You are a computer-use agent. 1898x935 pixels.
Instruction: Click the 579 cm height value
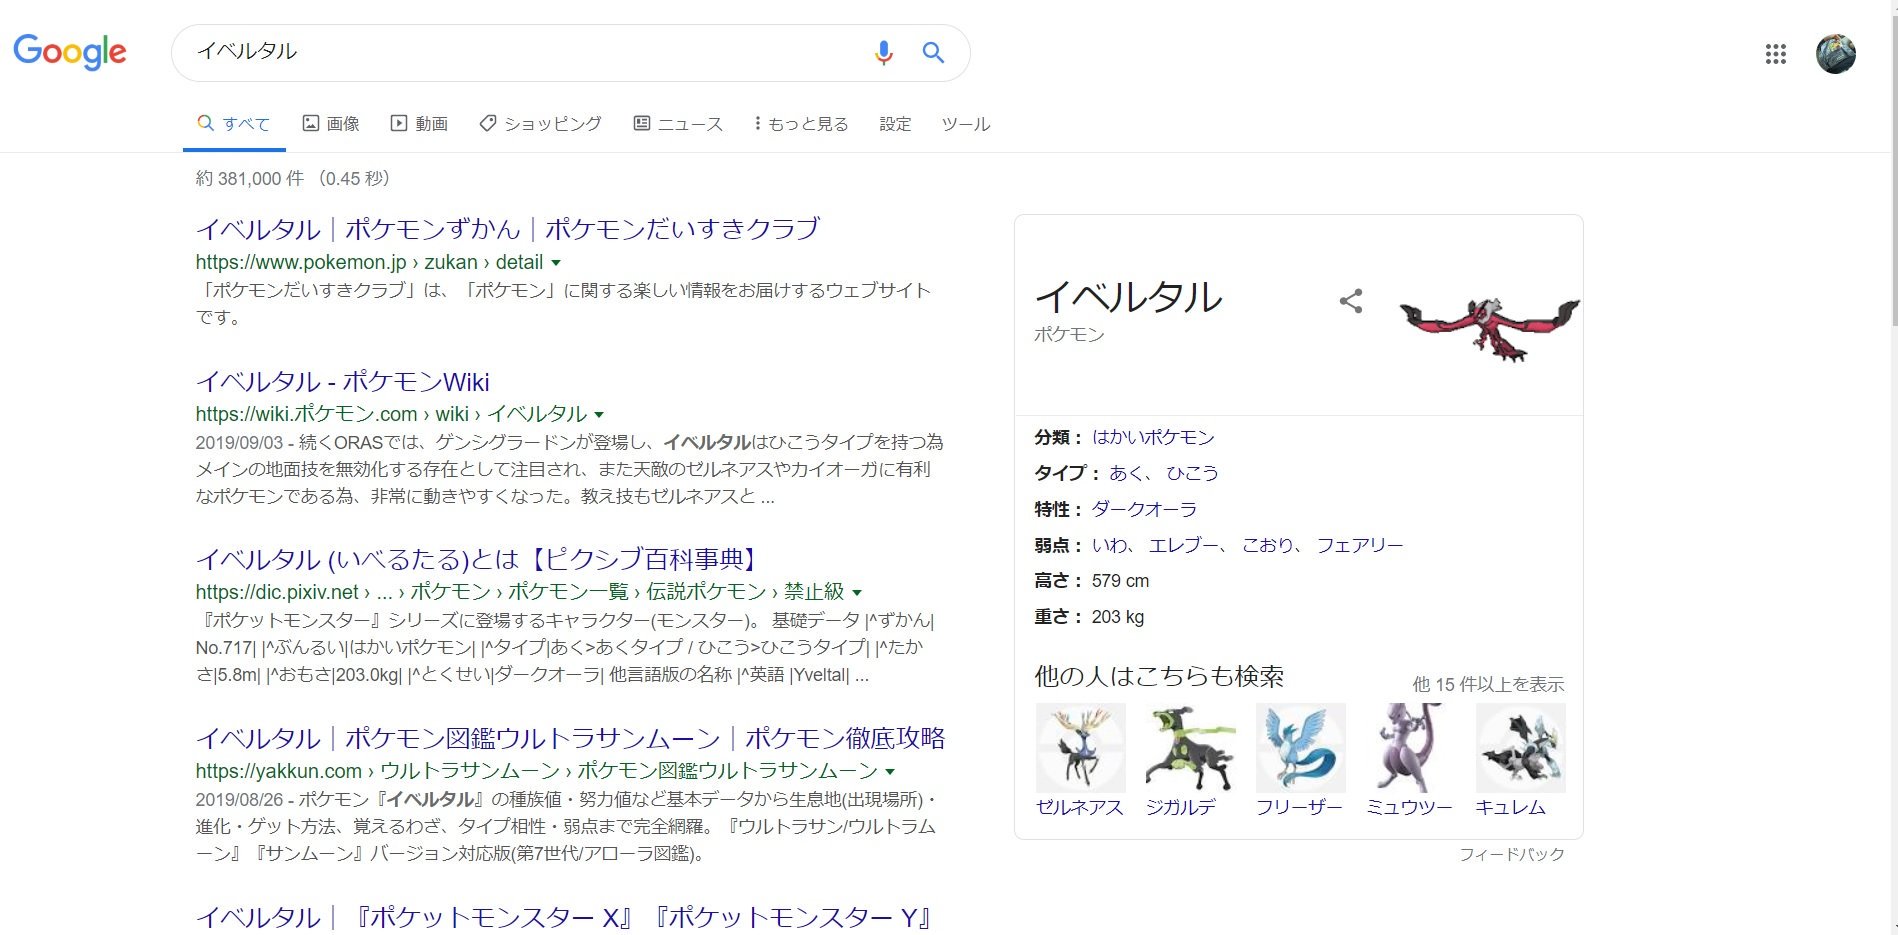[x=1120, y=581]
